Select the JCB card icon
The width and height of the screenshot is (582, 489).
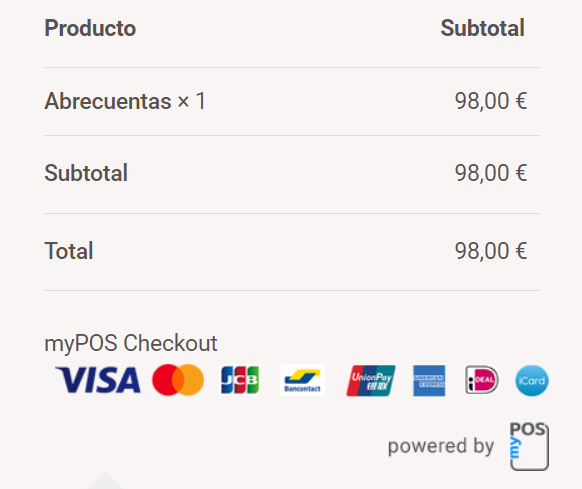(240, 380)
